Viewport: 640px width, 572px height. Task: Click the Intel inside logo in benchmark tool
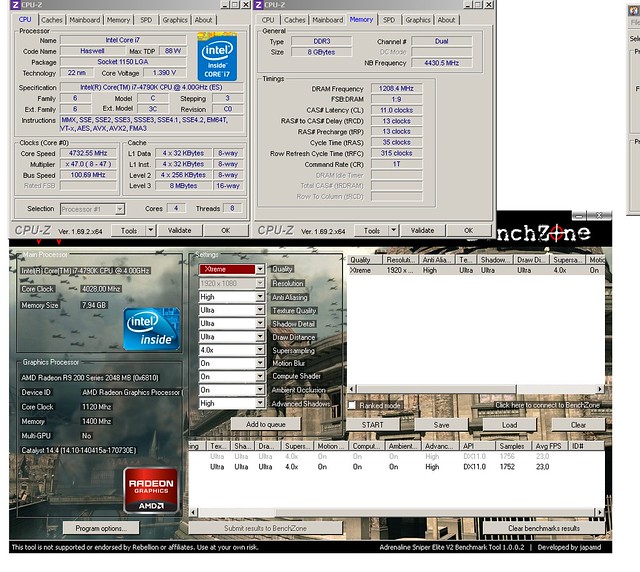[151, 329]
